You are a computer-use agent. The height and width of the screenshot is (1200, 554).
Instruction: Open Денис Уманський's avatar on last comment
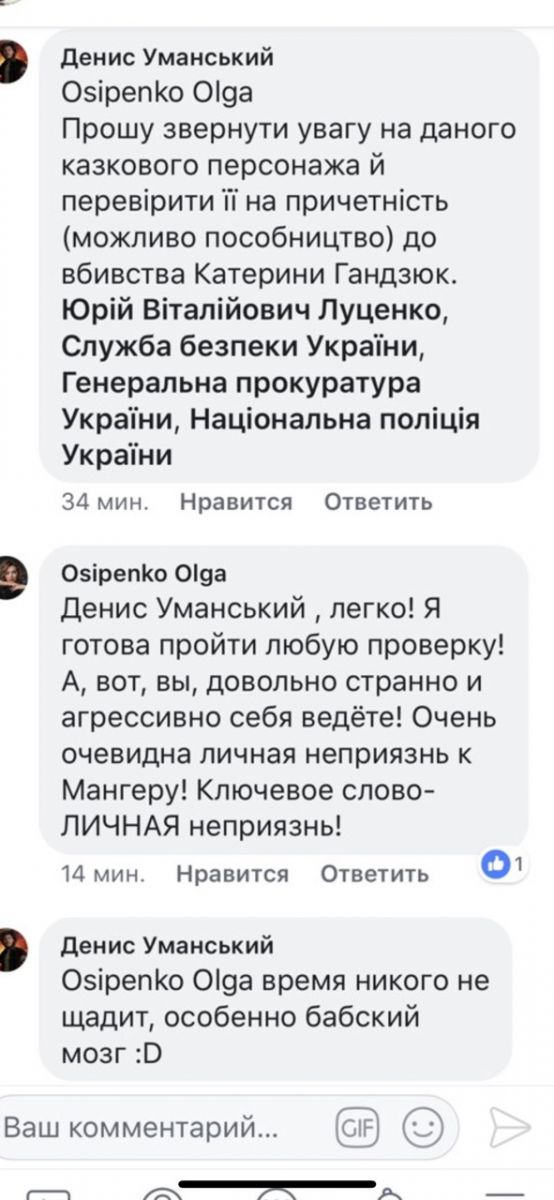[13, 949]
